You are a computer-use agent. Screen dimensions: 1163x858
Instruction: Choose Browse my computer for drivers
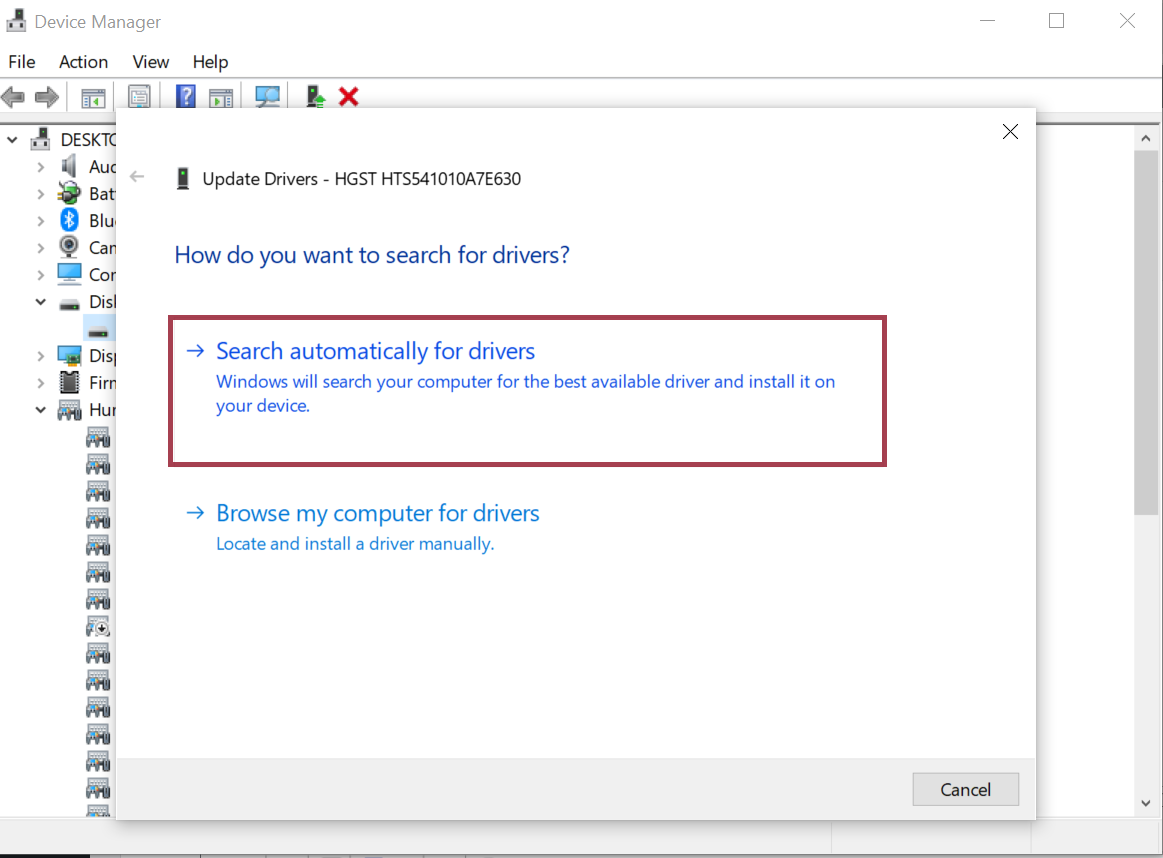(378, 513)
